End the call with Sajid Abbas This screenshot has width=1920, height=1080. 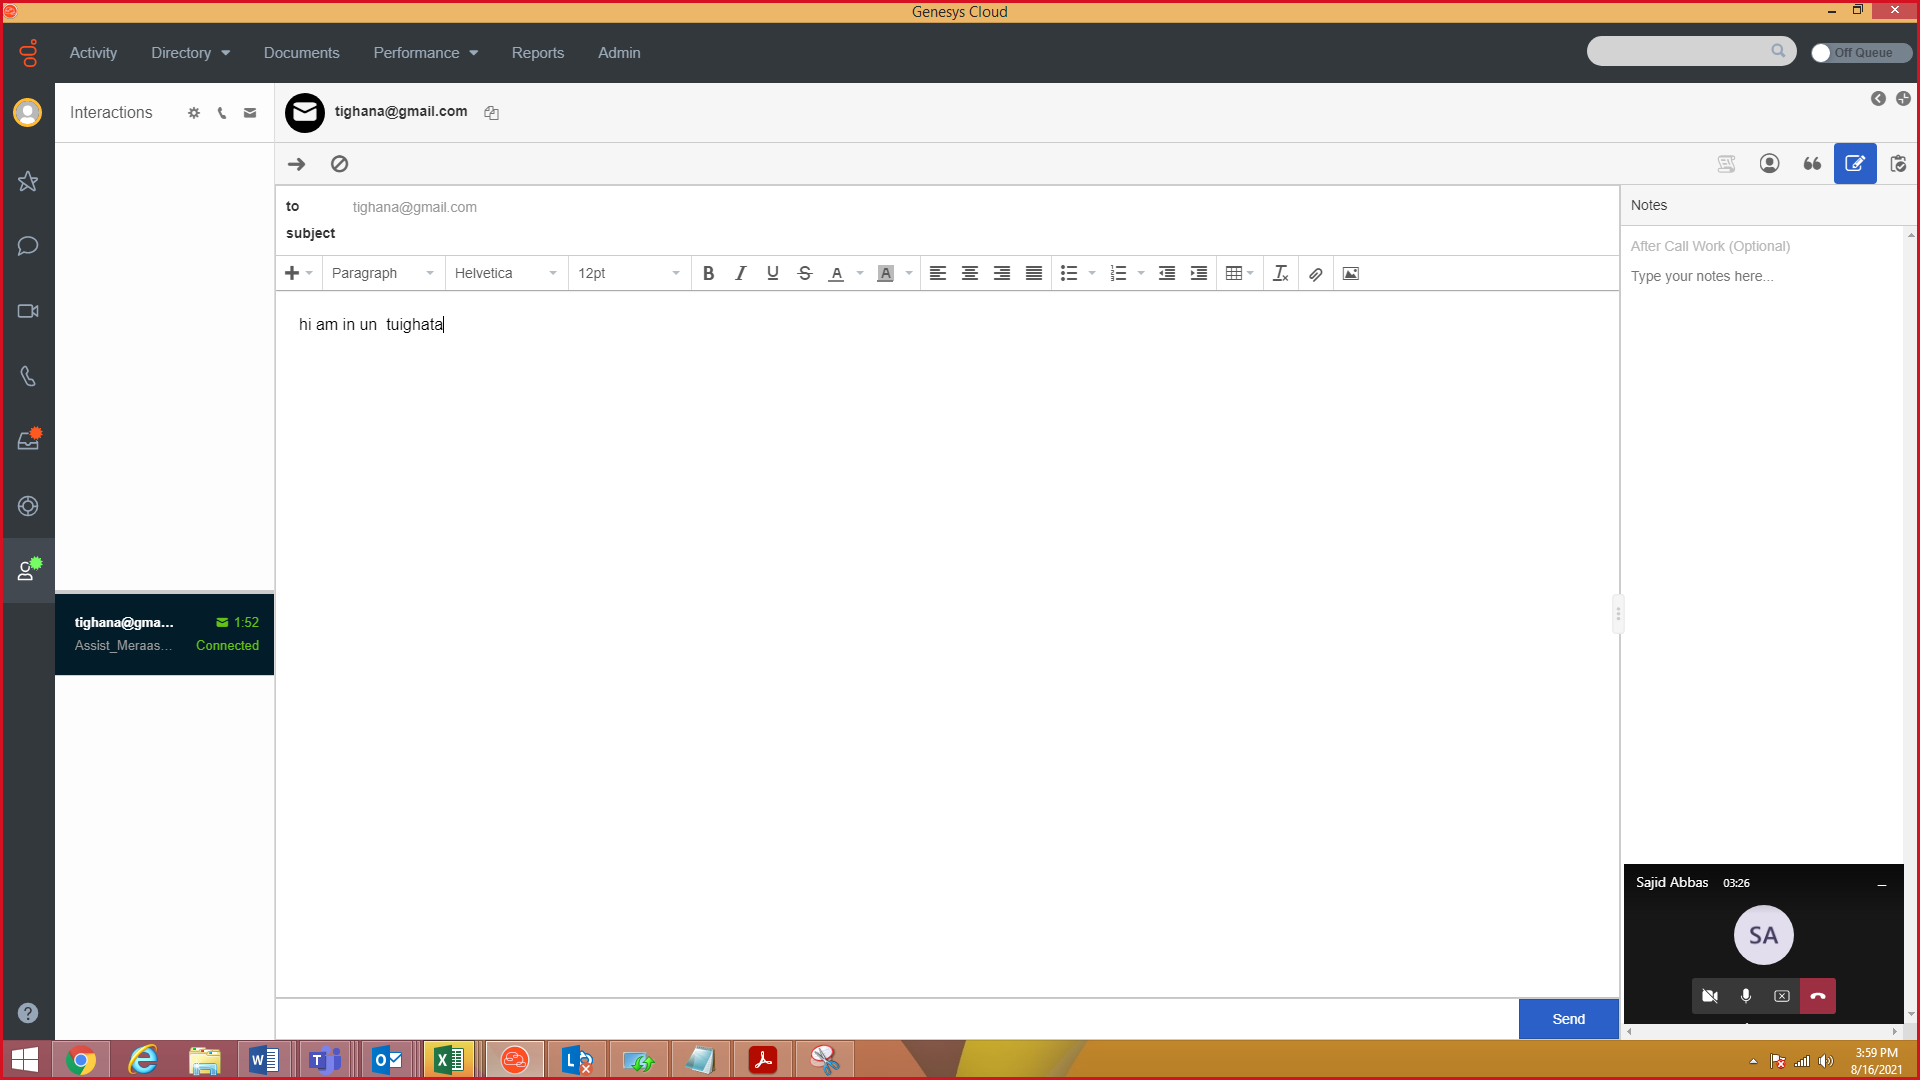pyautogui.click(x=1817, y=996)
